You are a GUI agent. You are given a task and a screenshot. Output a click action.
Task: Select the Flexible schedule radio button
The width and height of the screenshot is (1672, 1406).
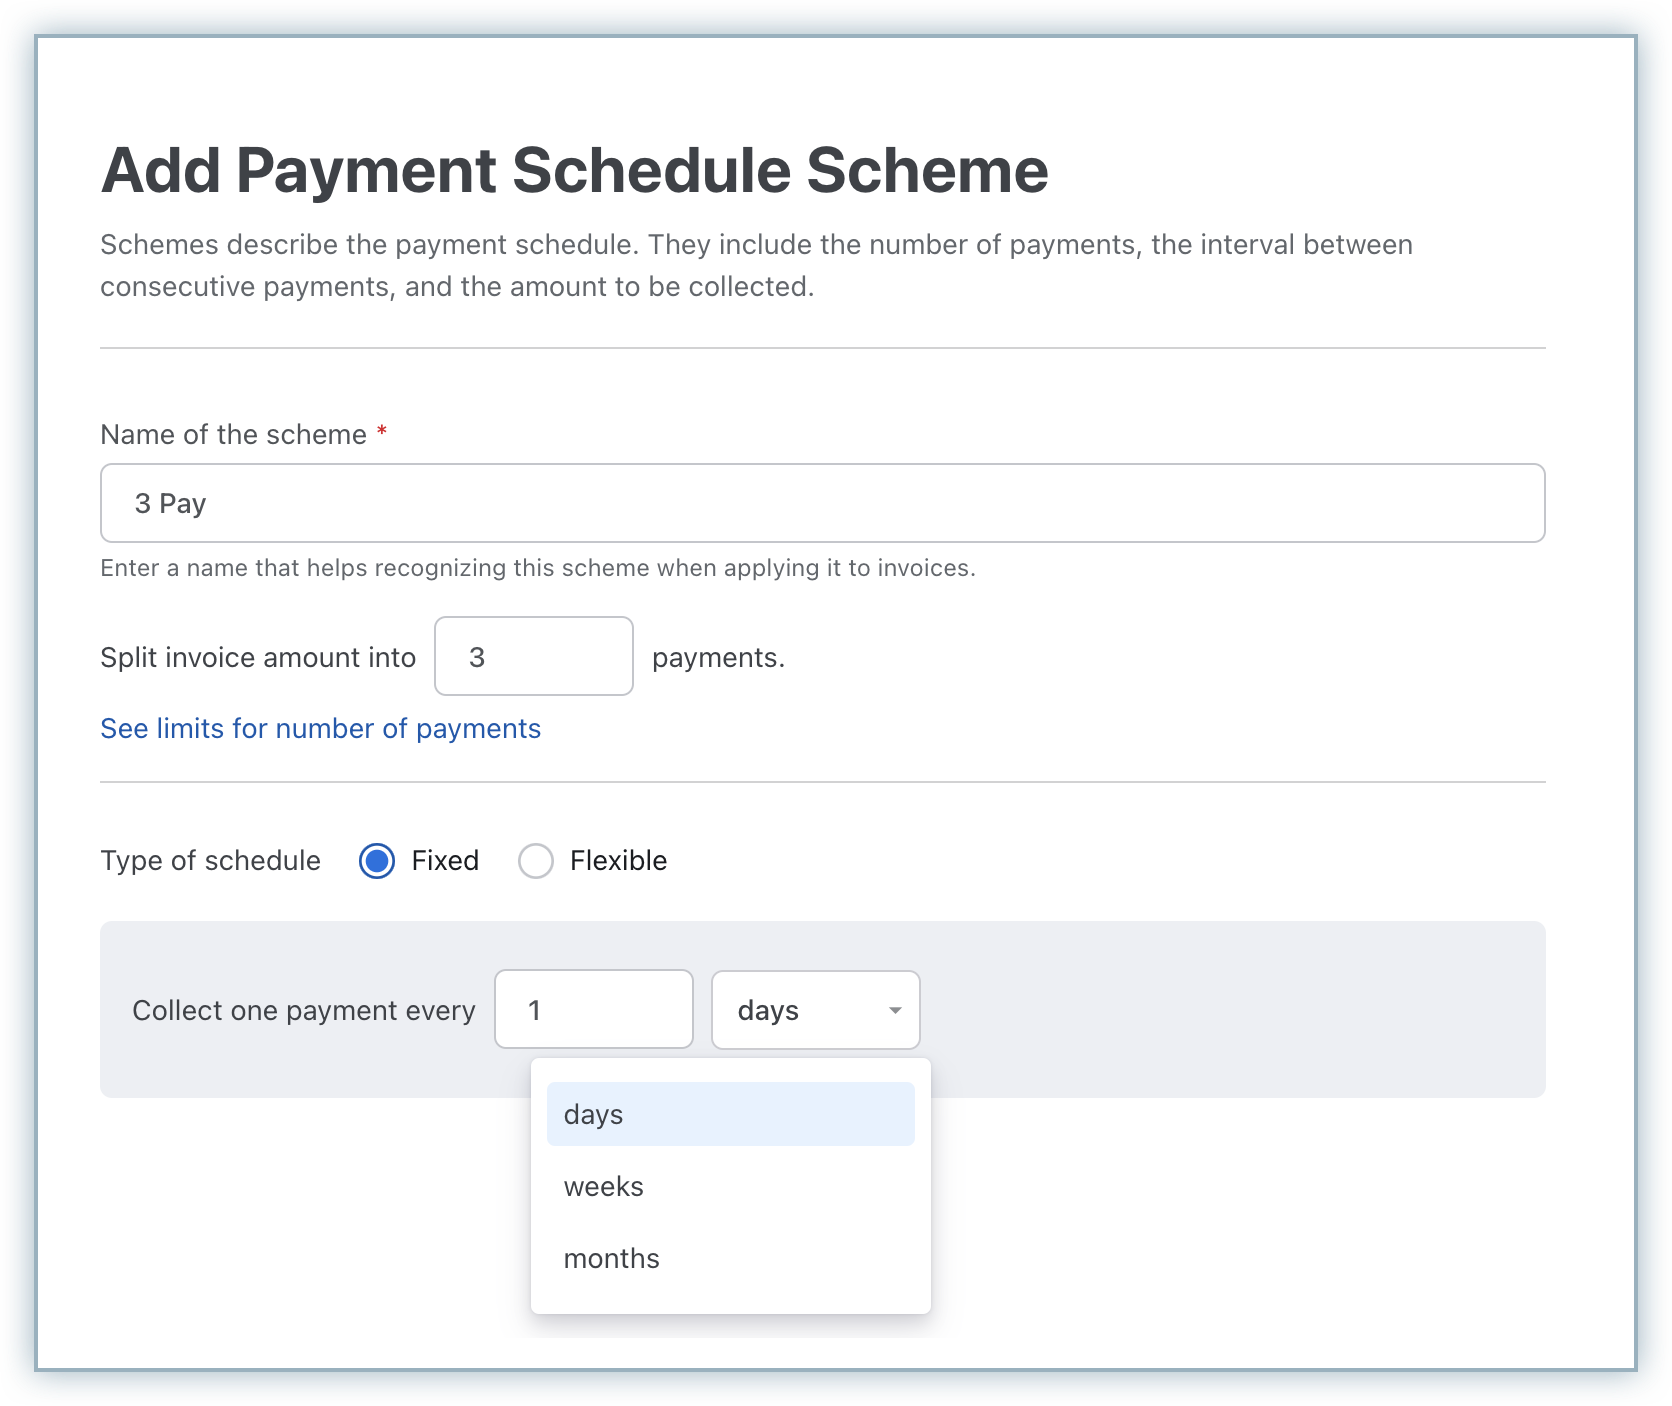(x=536, y=861)
